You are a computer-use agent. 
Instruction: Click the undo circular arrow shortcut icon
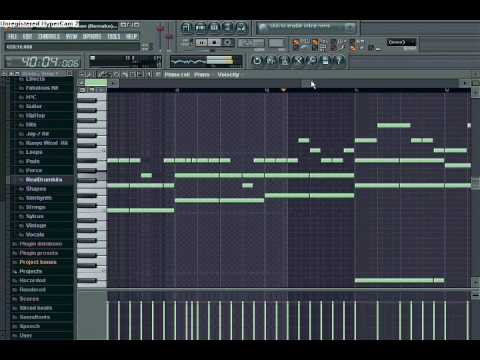(x=257, y=60)
